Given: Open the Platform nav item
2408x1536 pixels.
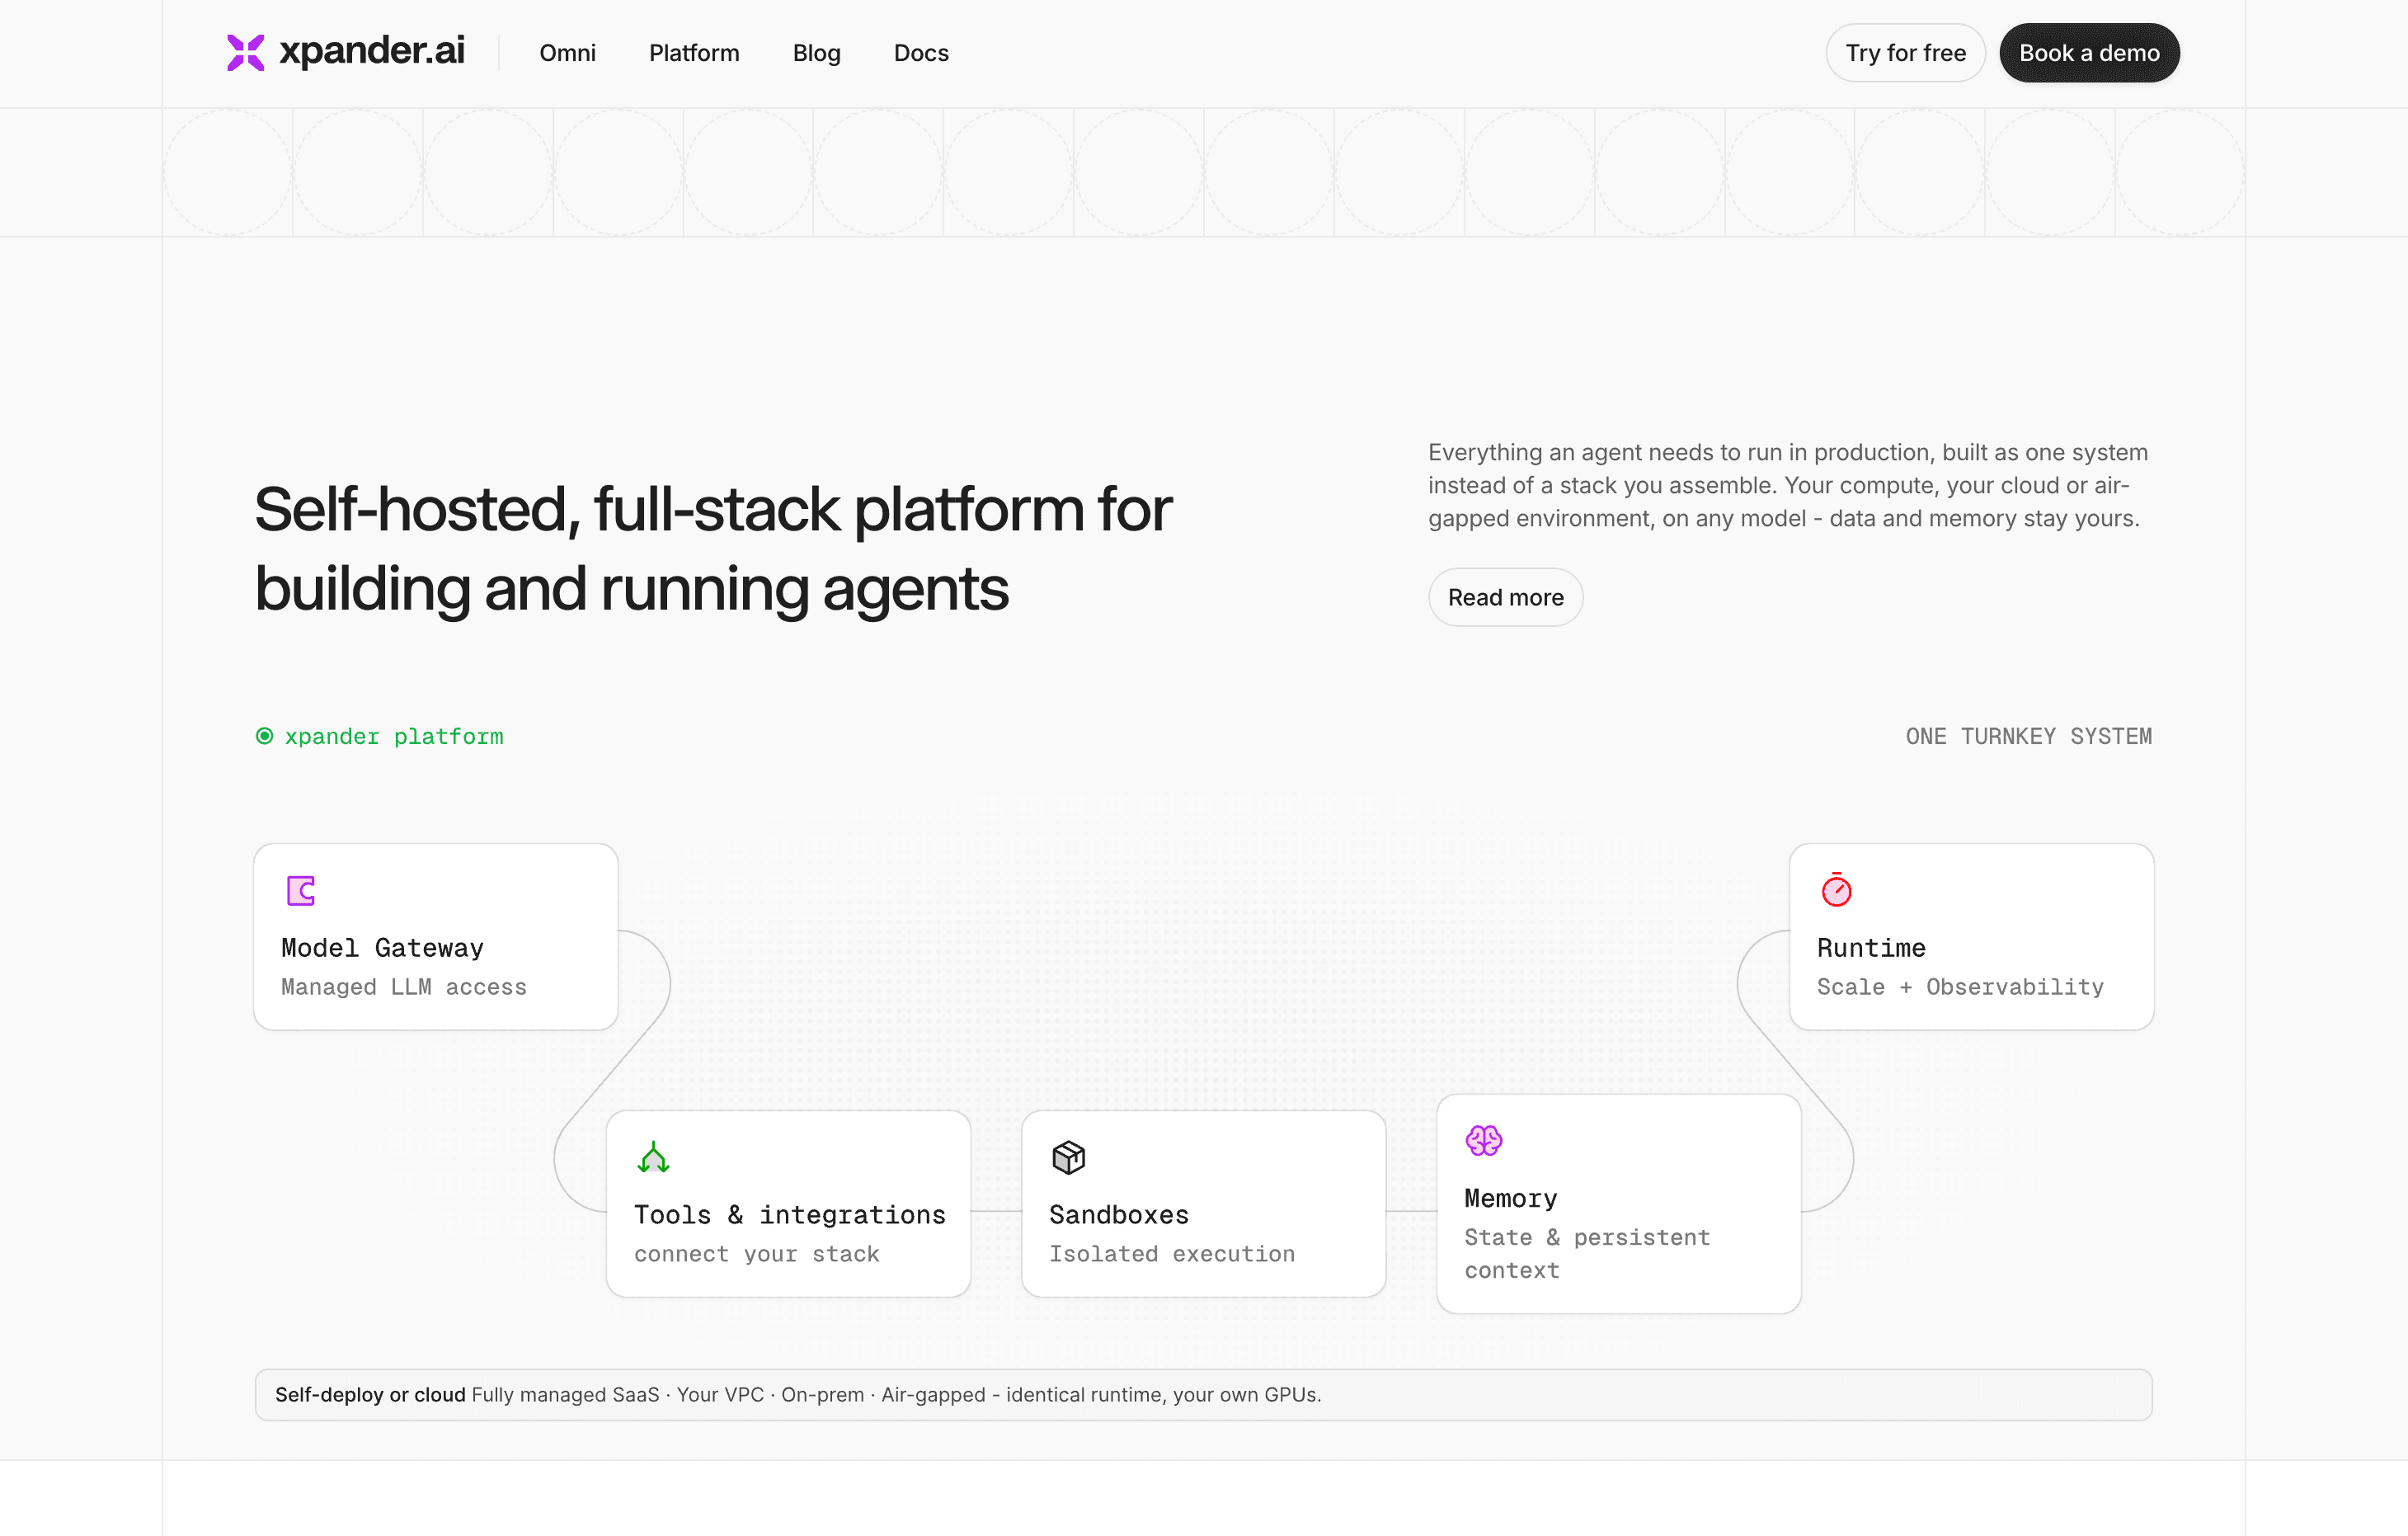Looking at the screenshot, I should (694, 53).
